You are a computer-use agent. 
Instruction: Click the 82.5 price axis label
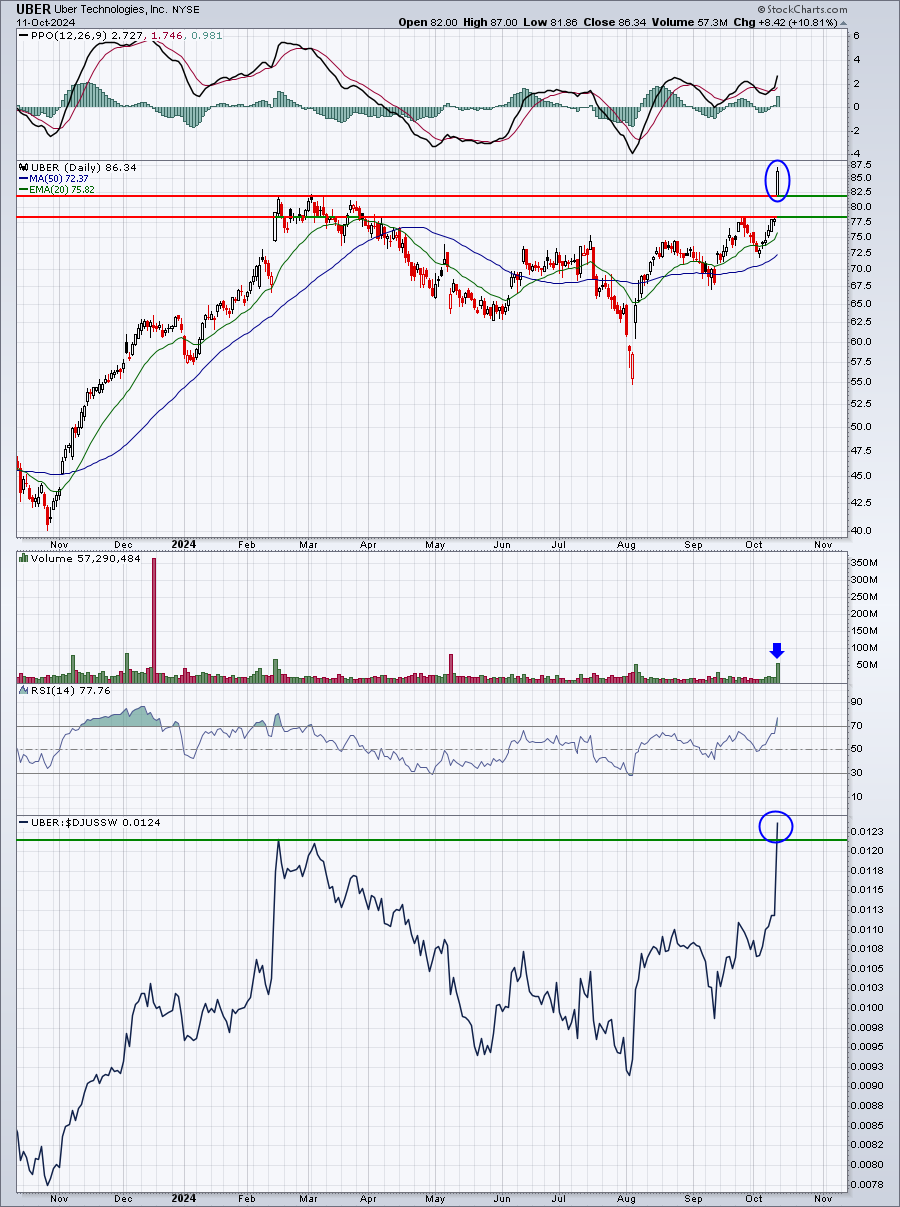(x=861, y=191)
